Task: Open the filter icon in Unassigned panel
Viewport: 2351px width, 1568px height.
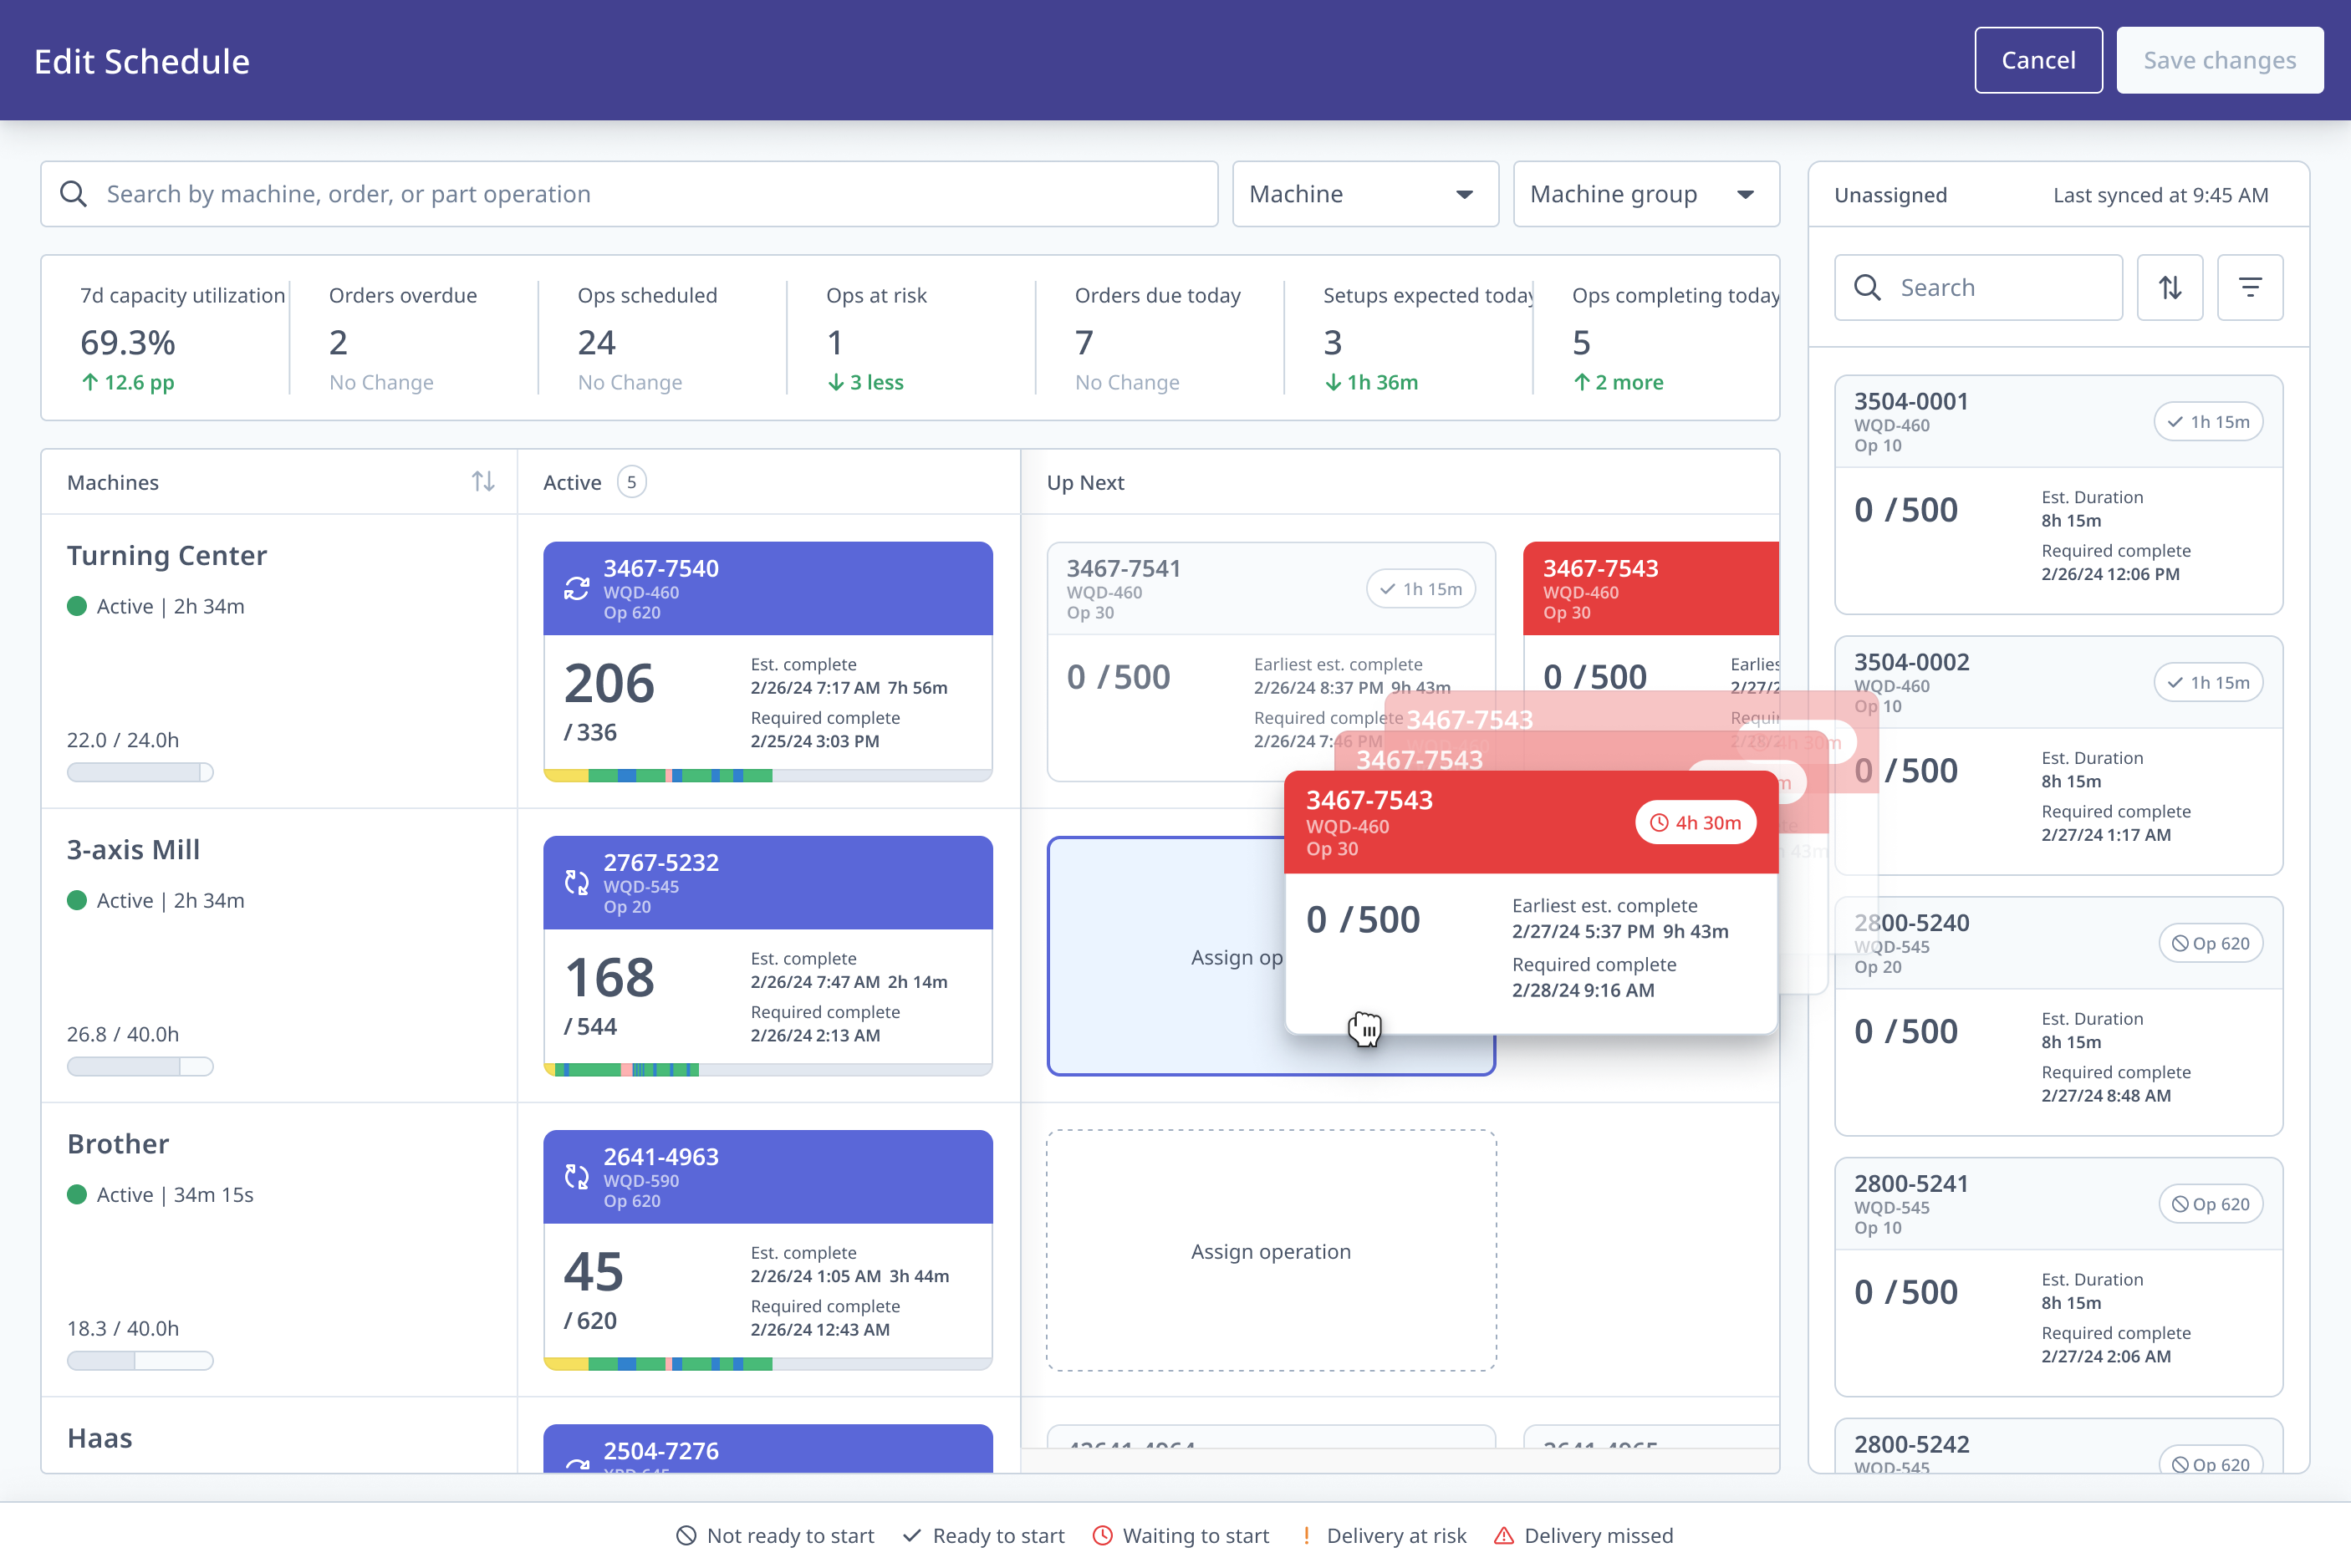Action: (2250, 288)
